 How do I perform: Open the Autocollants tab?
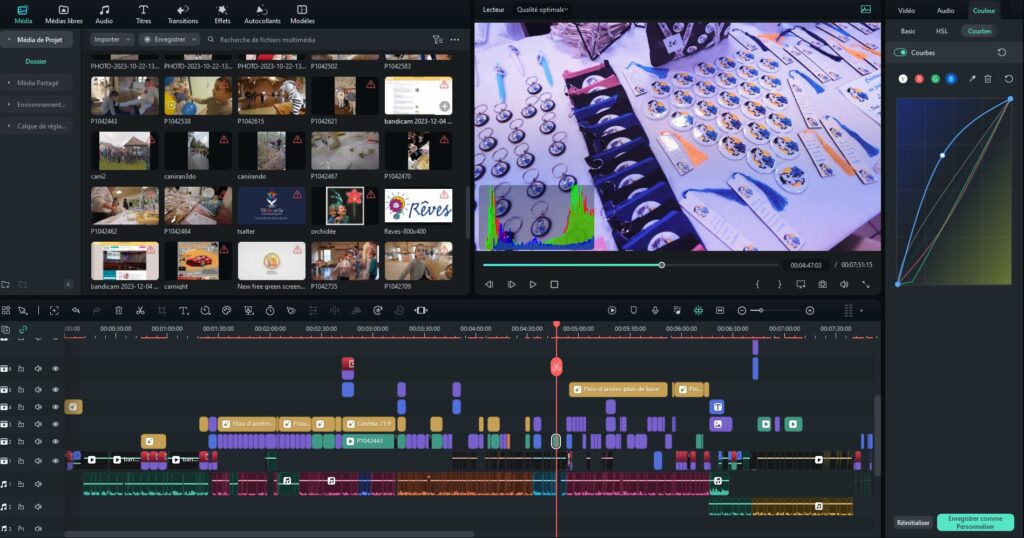tap(262, 14)
